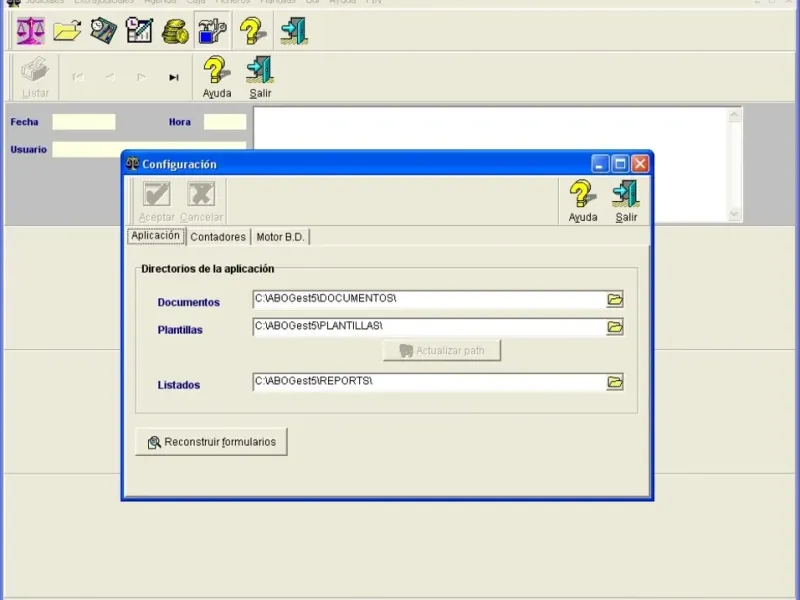Click the tools and wrench configuration icon

[x=212, y=31]
